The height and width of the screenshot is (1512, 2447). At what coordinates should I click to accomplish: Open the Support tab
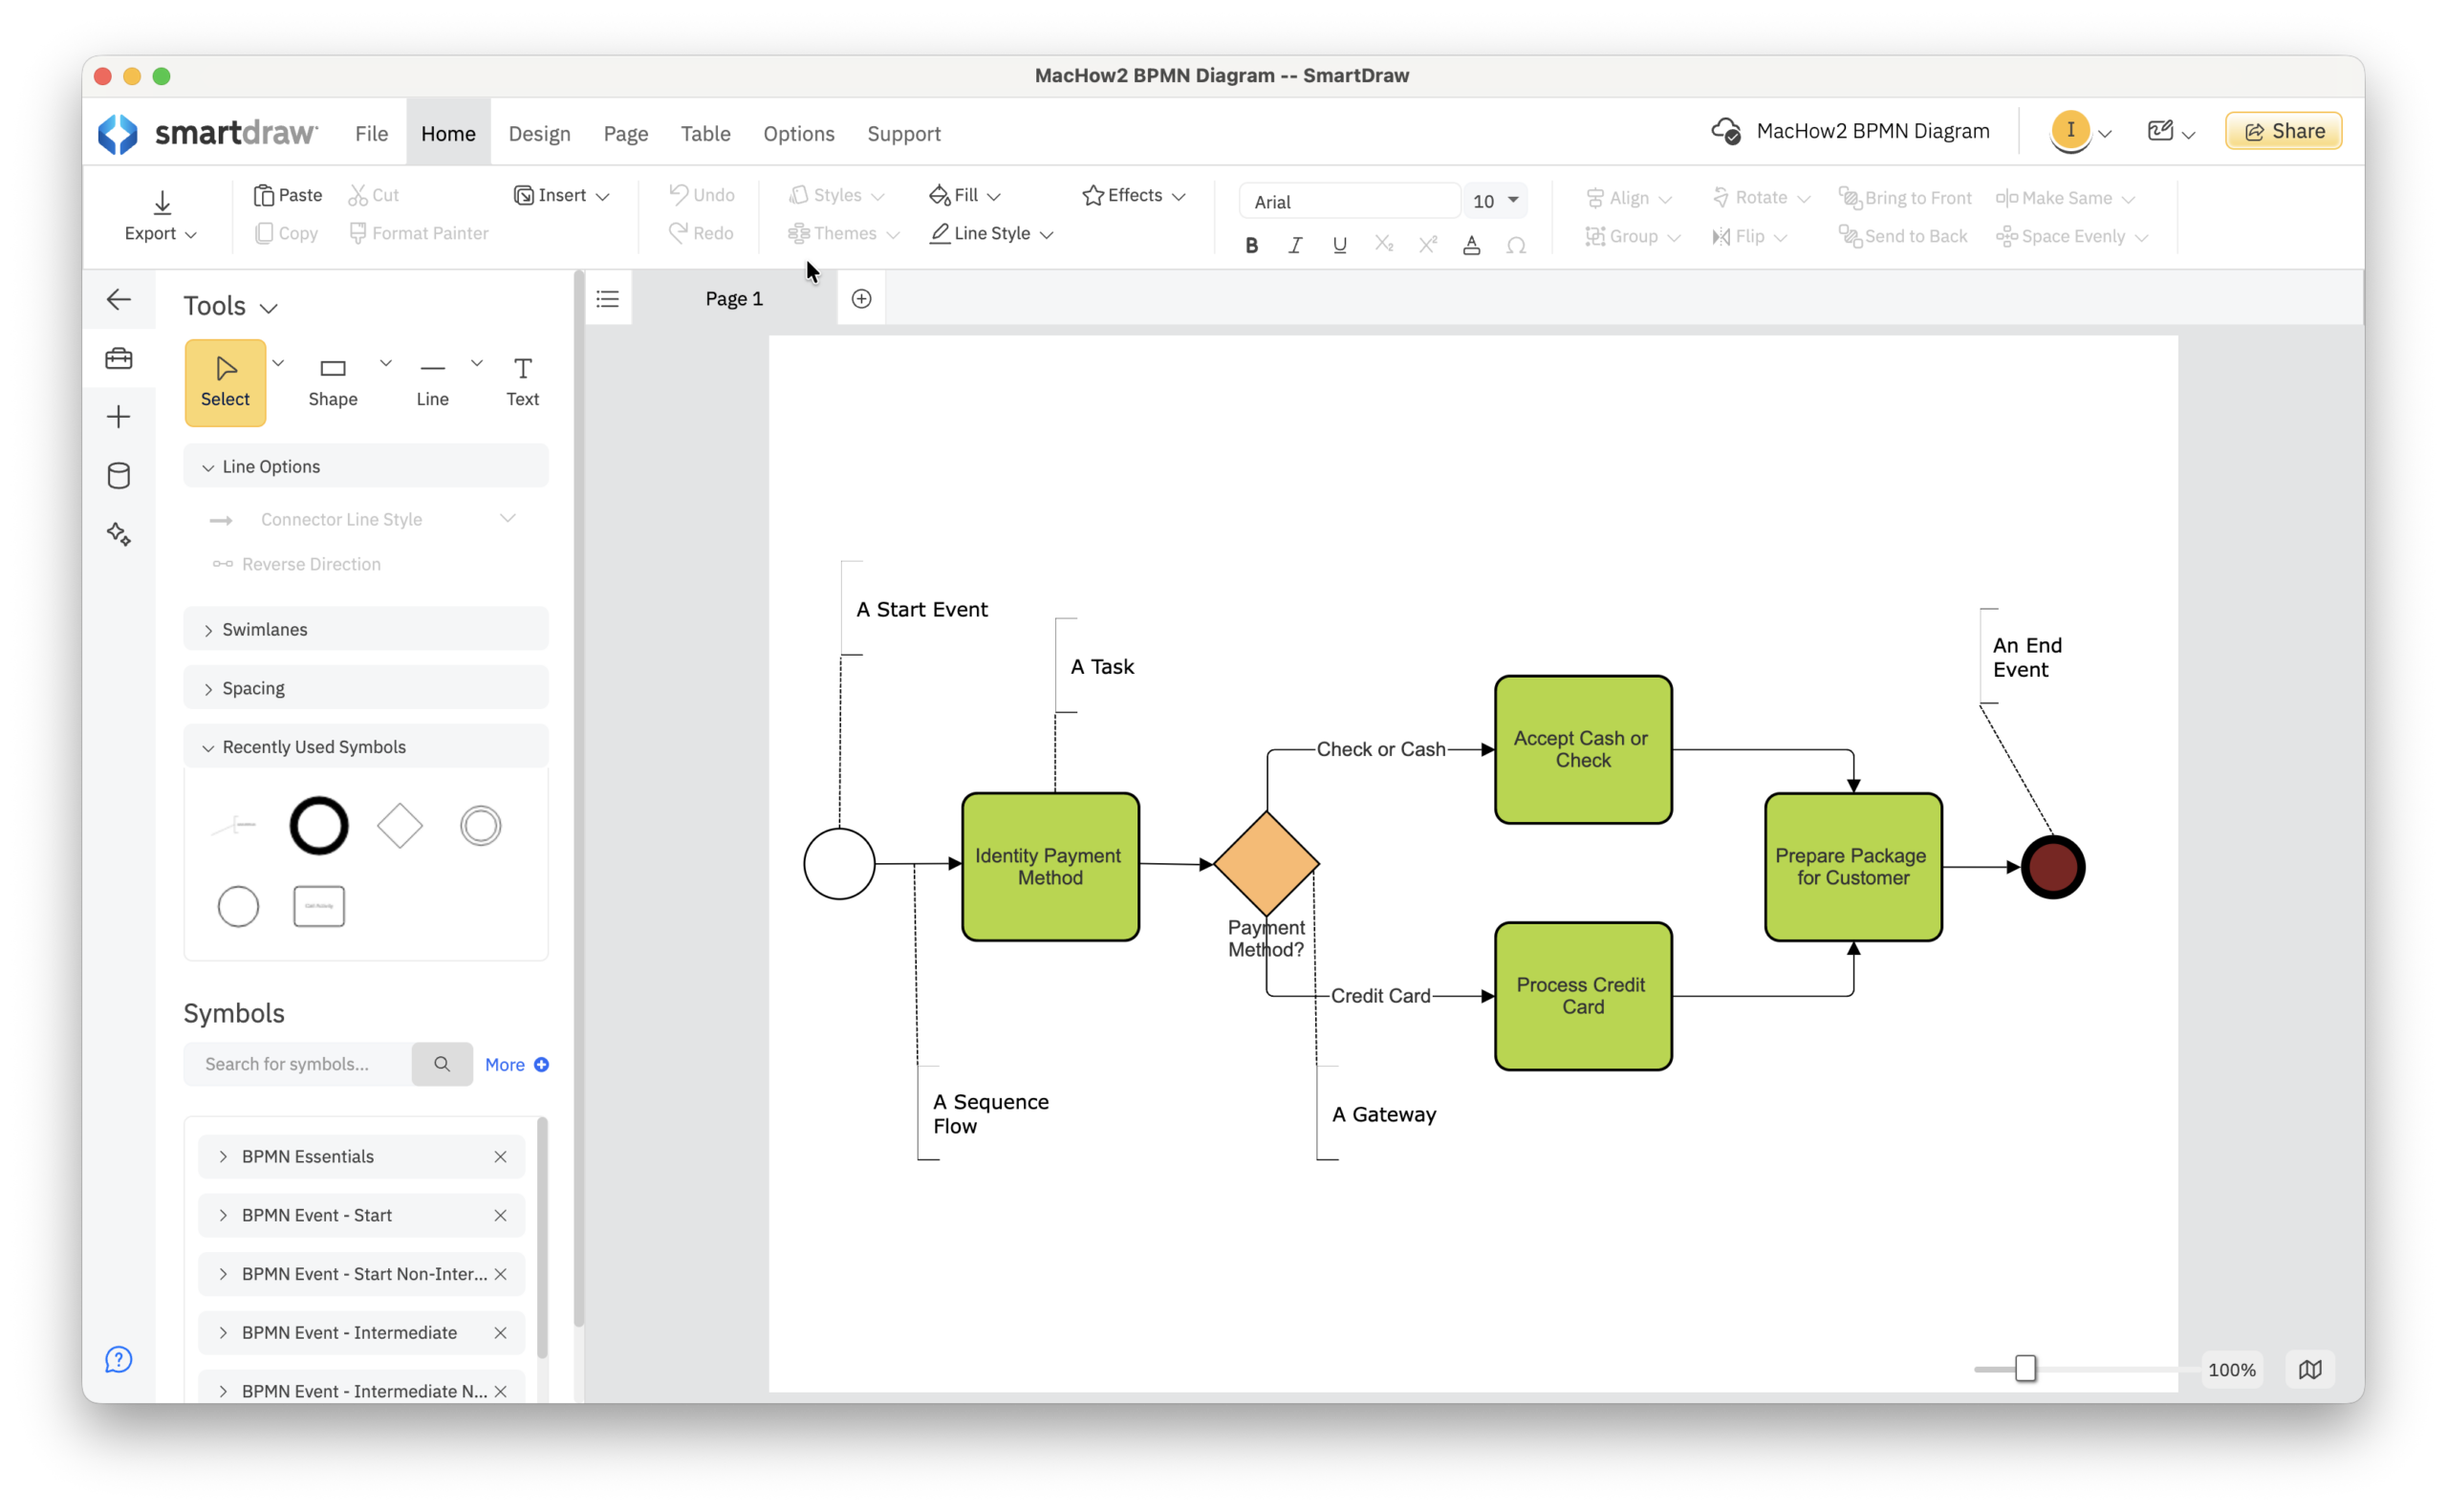[x=903, y=133]
